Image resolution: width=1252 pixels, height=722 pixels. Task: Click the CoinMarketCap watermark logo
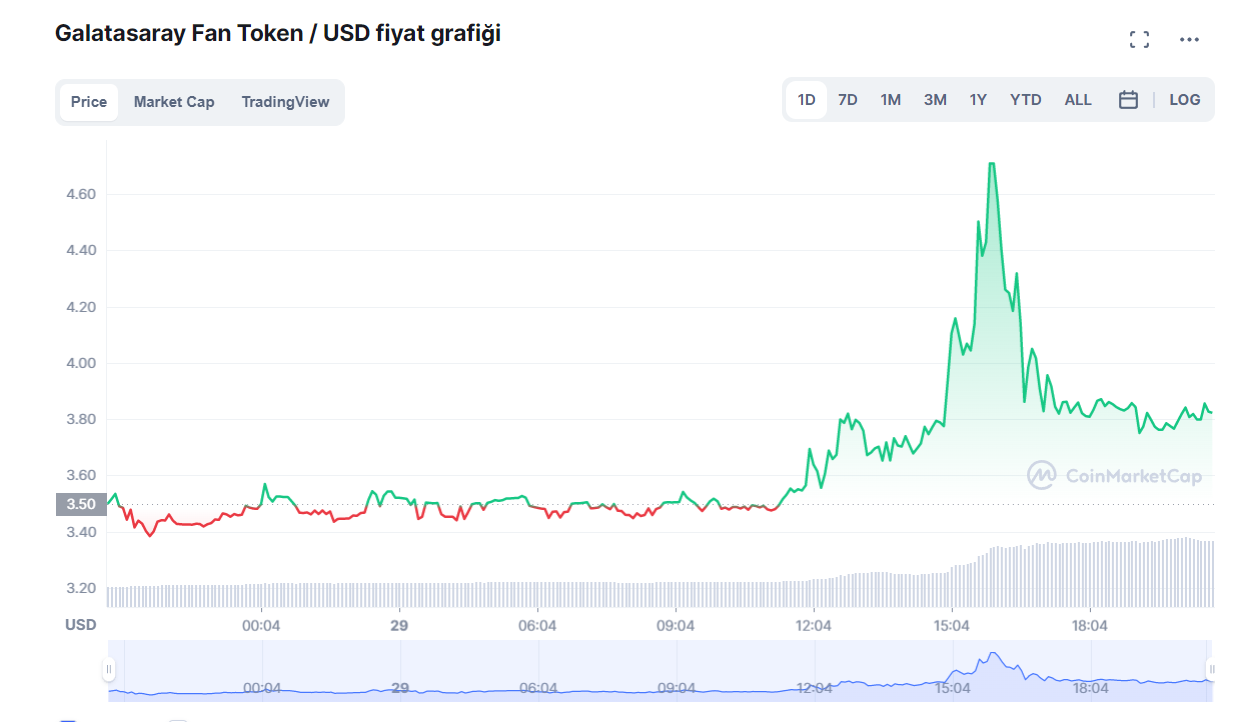(x=1115, y=476)
